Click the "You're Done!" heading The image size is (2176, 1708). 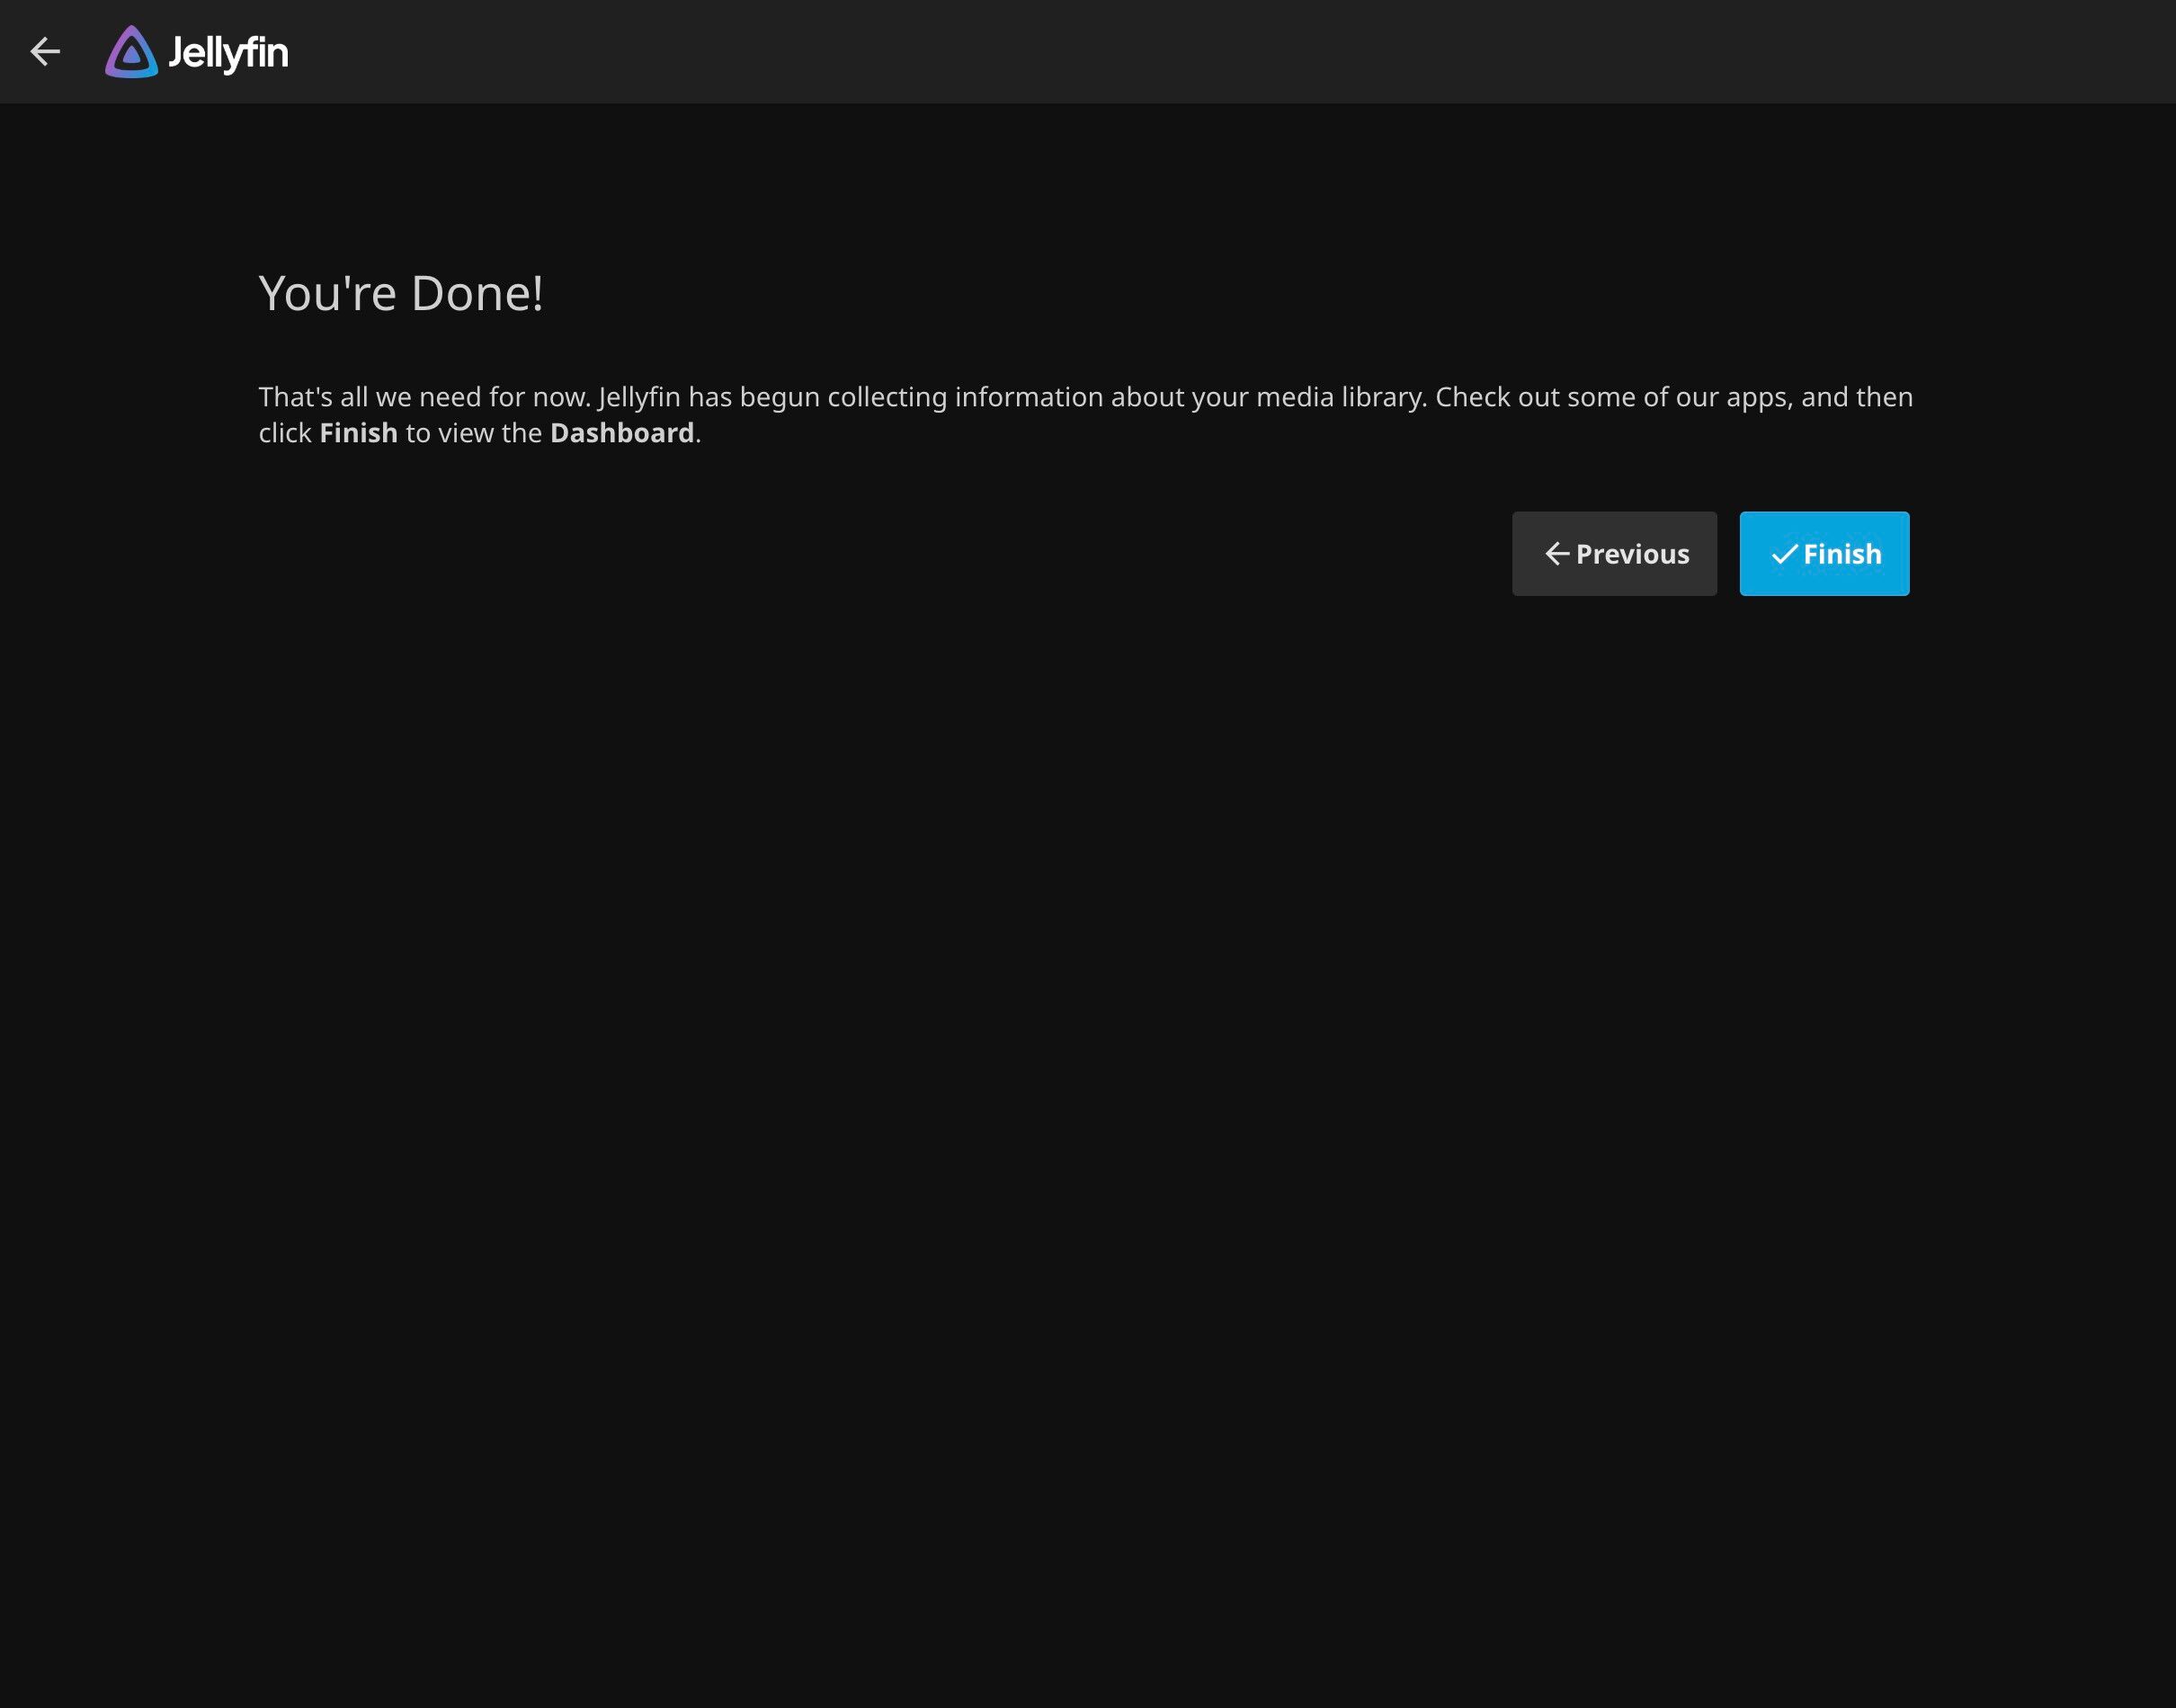click(x=400, y=293)
